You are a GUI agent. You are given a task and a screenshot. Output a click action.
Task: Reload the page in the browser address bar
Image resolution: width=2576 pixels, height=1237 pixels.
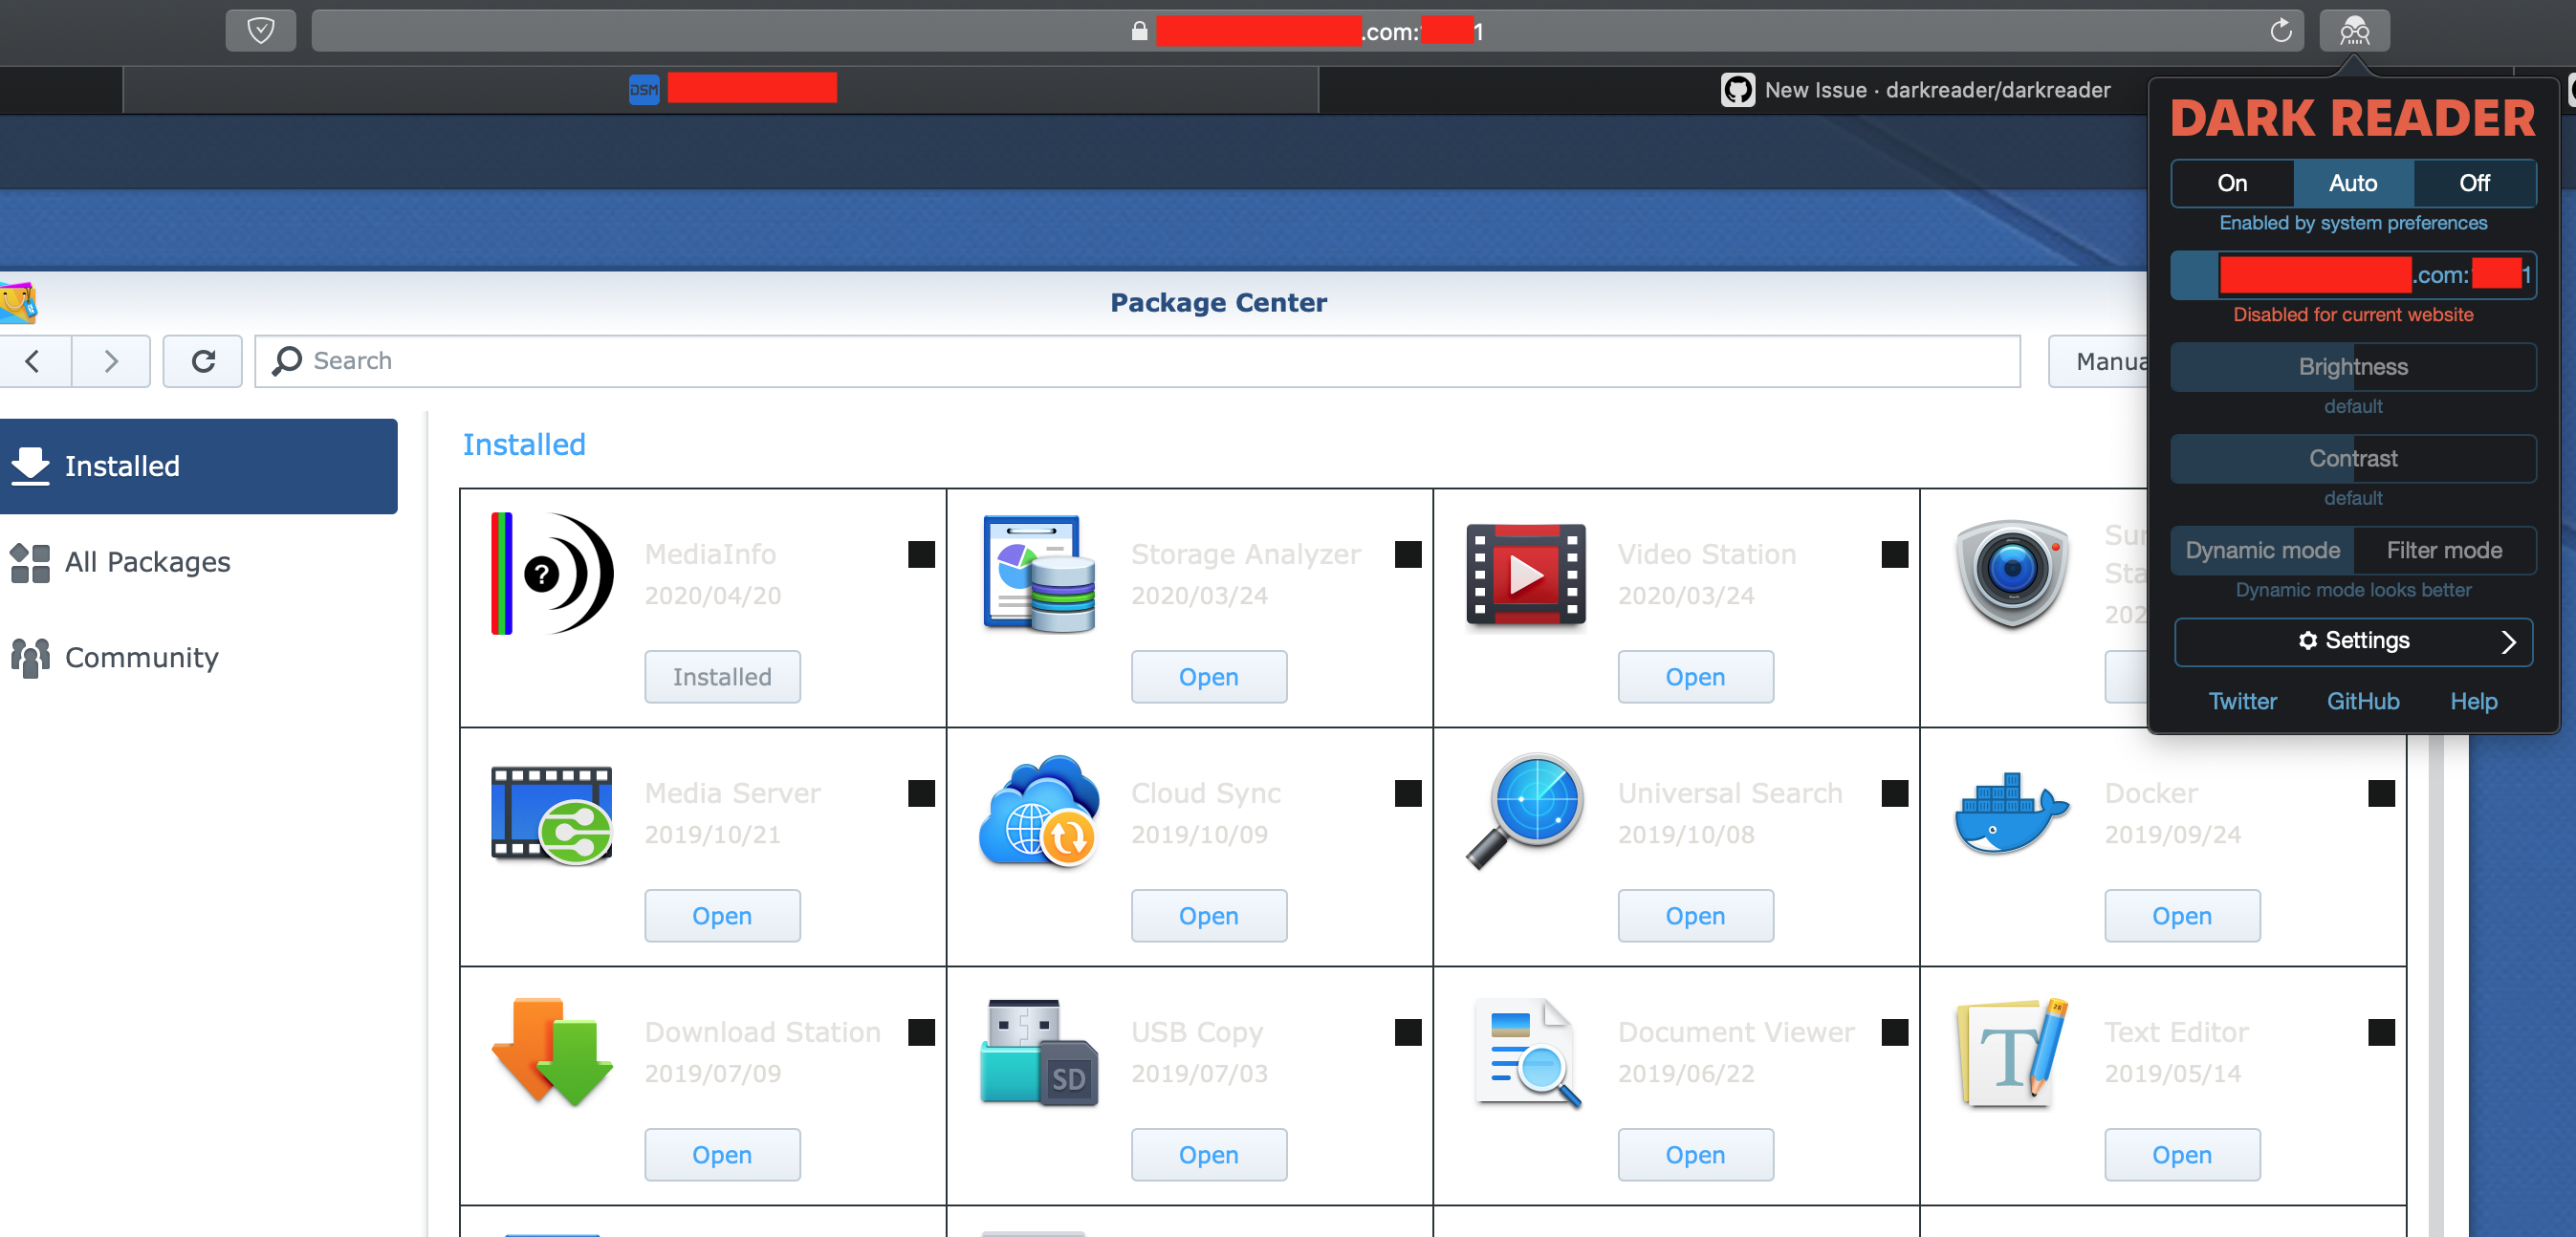tap(2280, 31)
